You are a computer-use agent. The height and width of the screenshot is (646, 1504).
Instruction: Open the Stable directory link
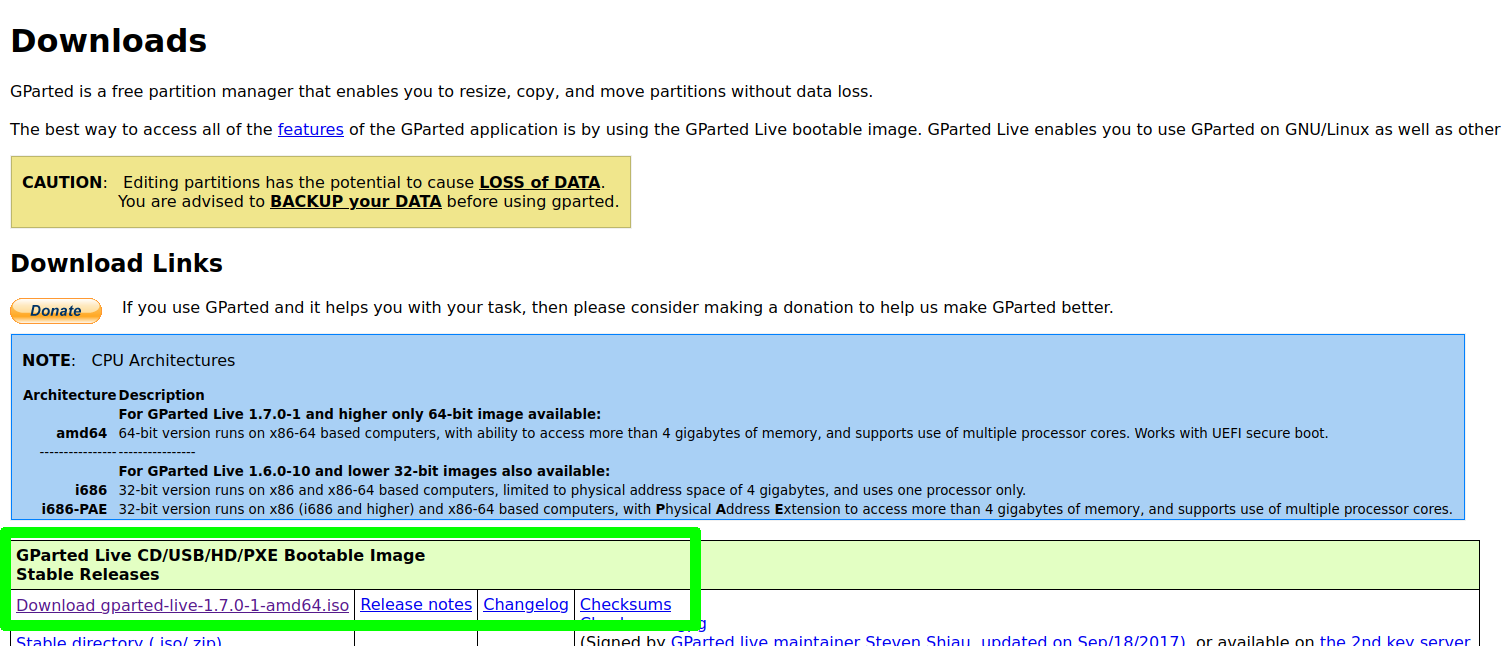point(119,641)
